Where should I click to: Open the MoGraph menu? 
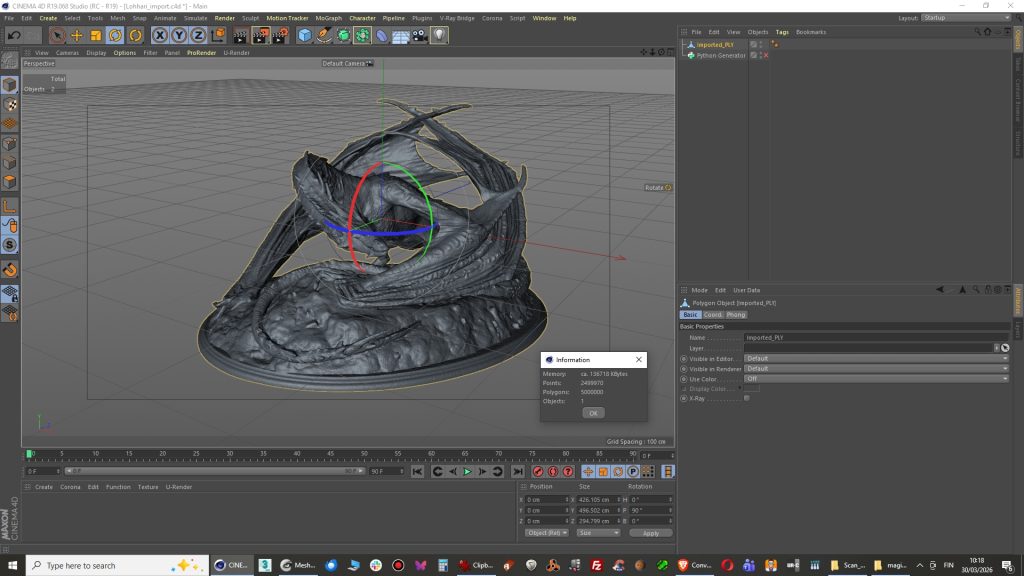[327, 18]
